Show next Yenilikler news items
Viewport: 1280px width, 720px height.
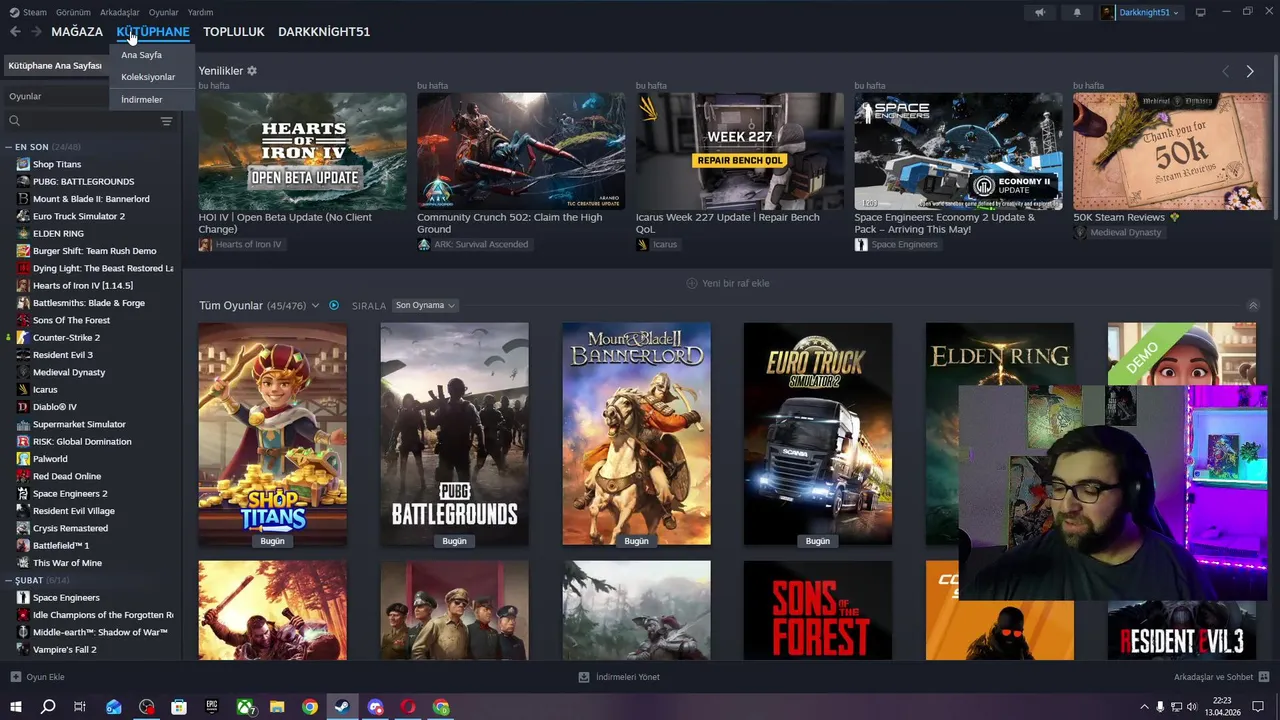1249,71
